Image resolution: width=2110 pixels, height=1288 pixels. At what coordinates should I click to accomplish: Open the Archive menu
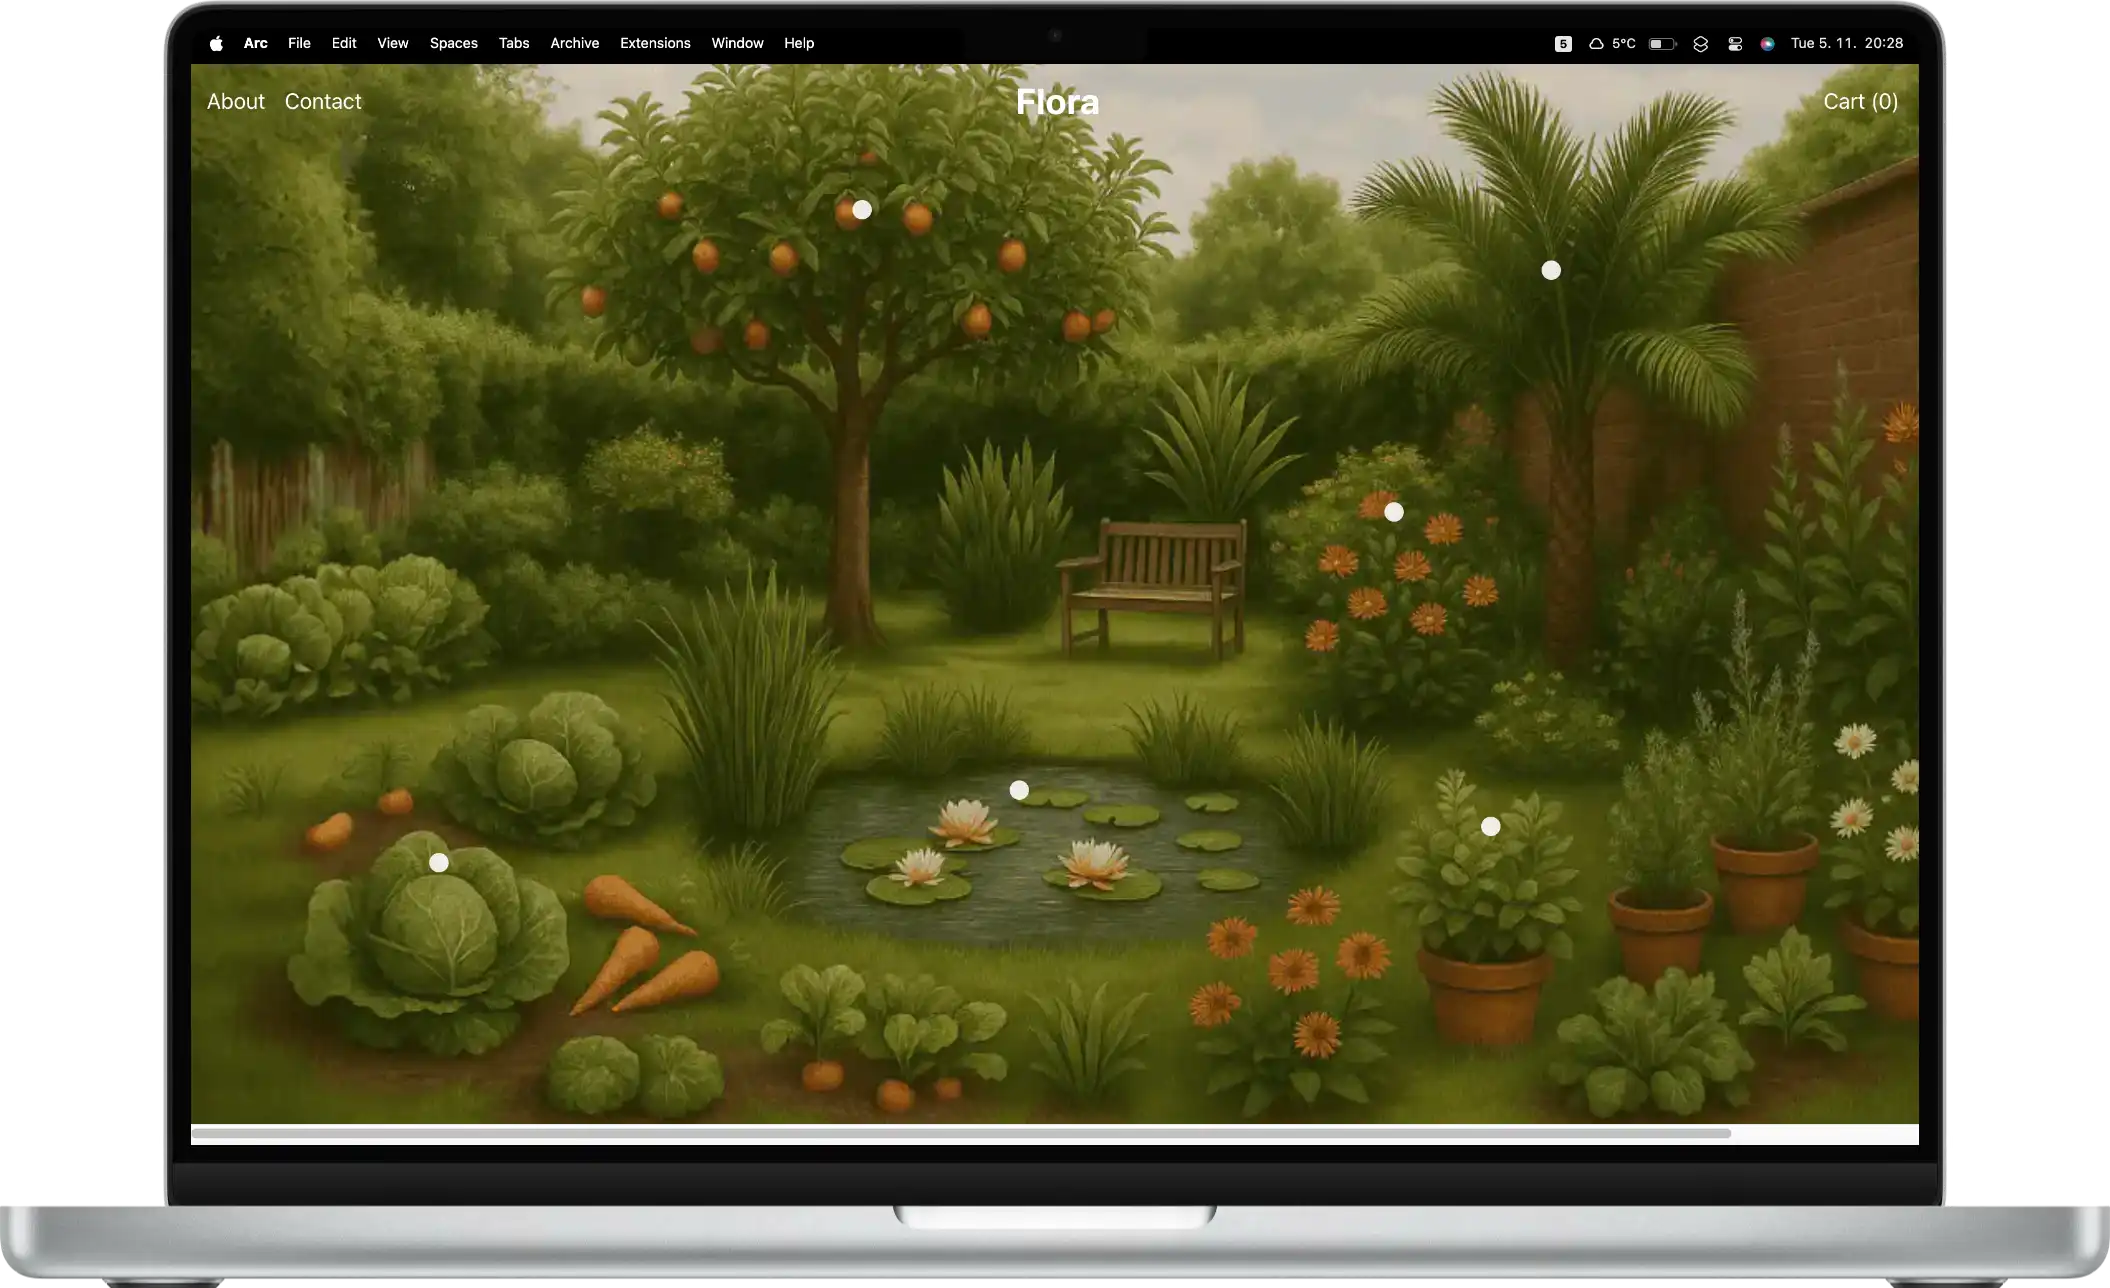coord(574,44)
